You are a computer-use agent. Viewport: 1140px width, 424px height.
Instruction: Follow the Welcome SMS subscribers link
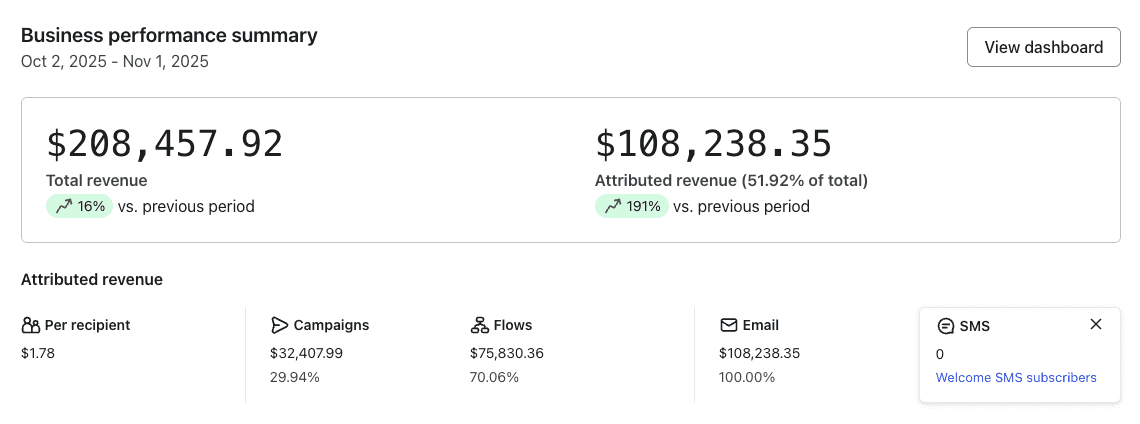[1016, 377]
